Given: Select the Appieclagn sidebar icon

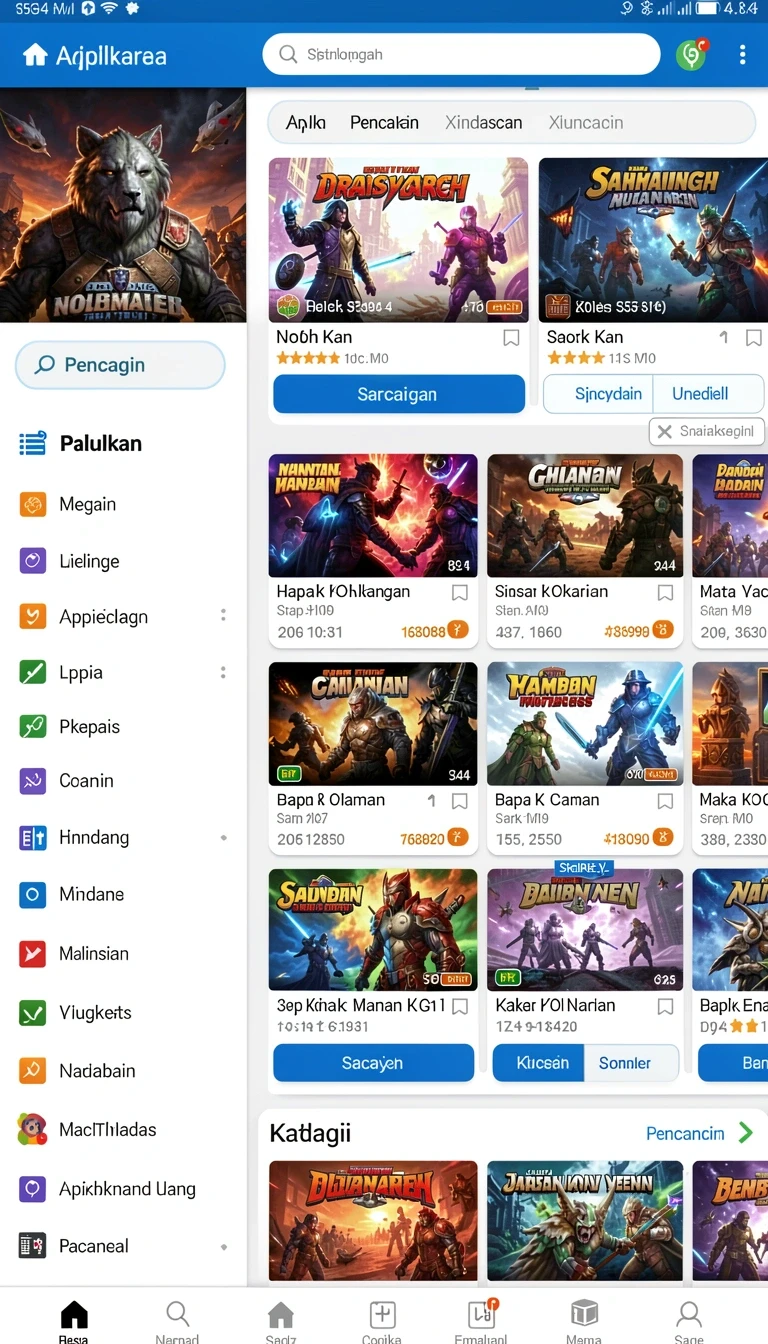Looking at the screenshot, I should click(x=33, y=616).
